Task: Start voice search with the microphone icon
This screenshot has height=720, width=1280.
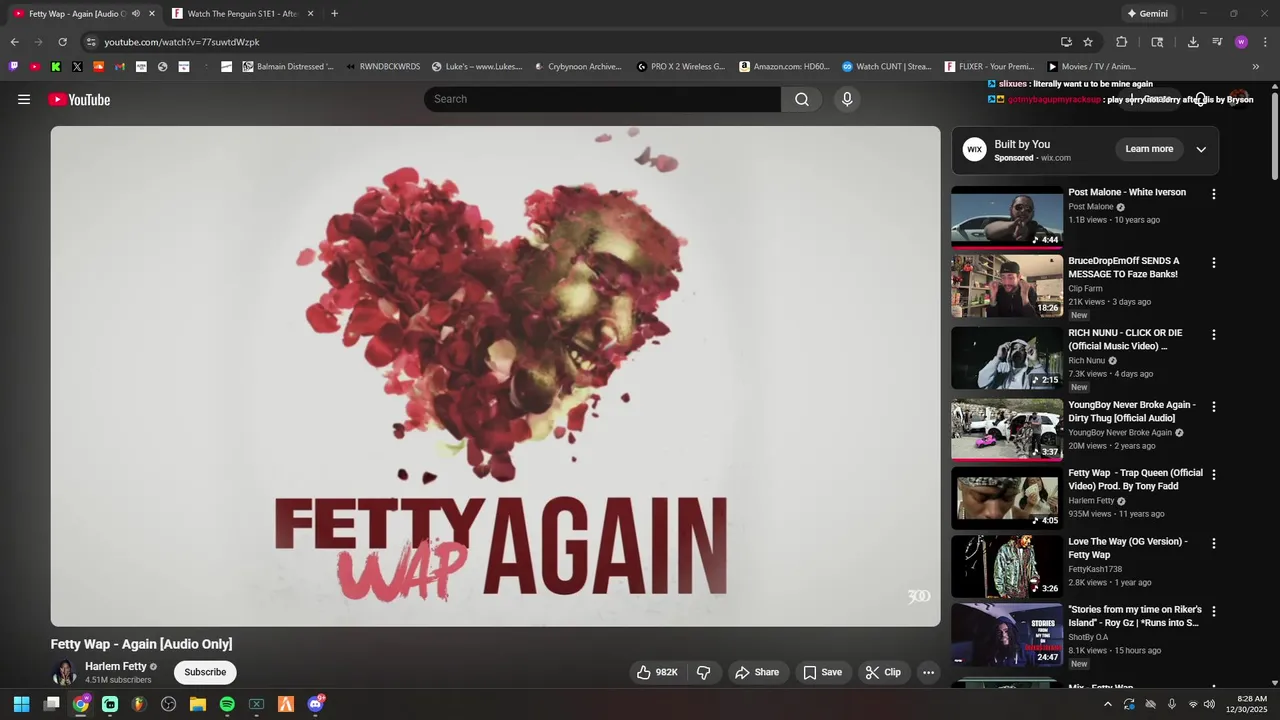Action: point(847,99)
